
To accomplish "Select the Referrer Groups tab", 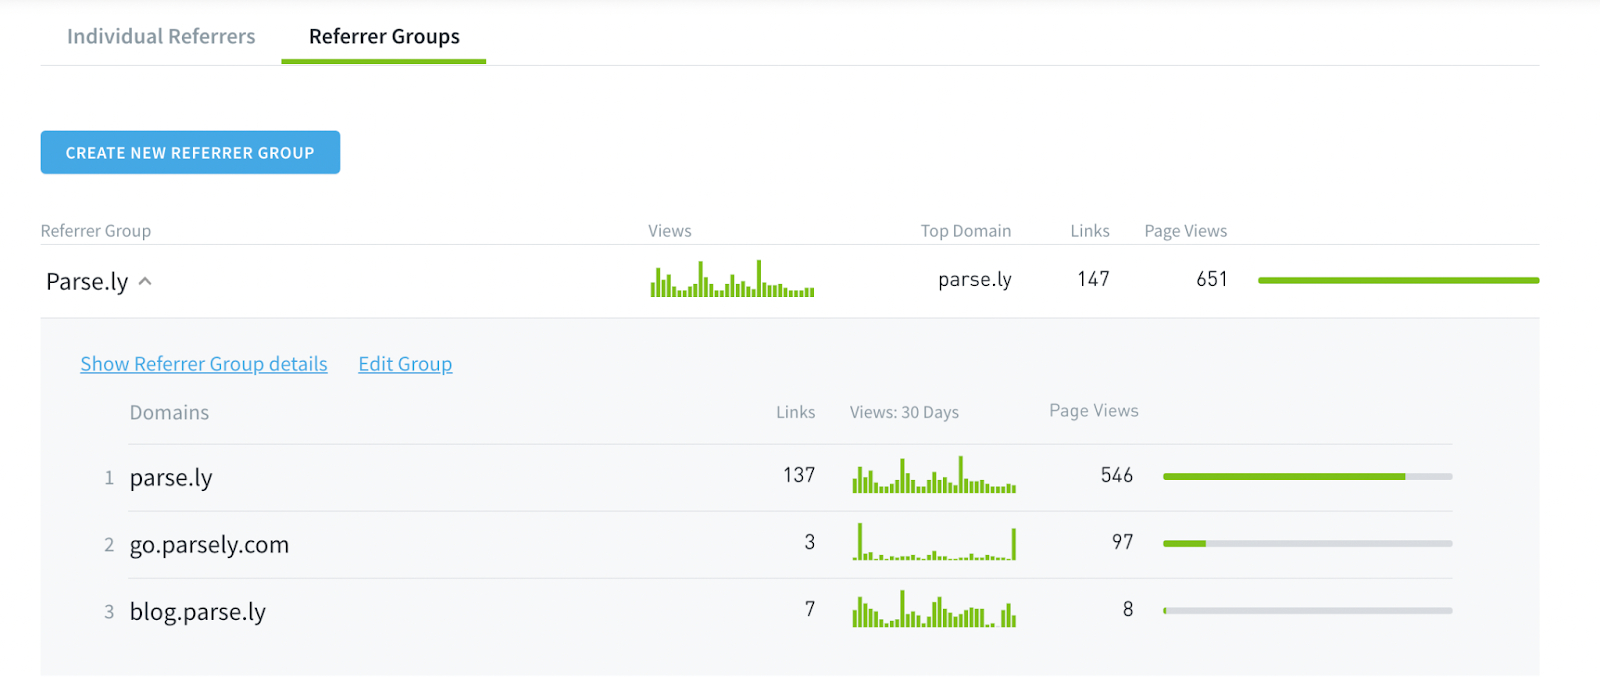I will tap(384, 36).
